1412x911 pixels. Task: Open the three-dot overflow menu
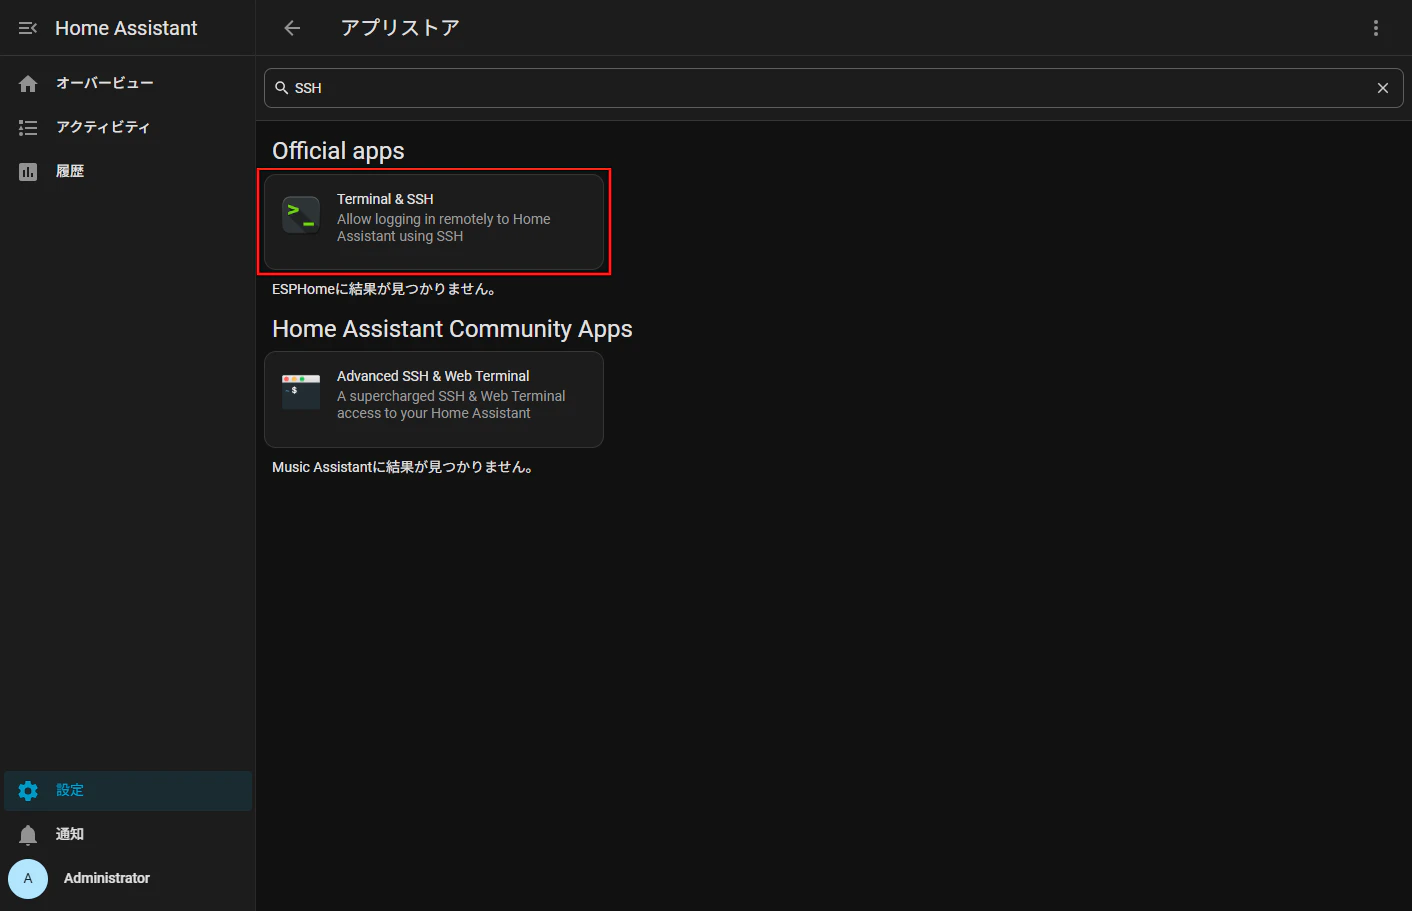1376,28
